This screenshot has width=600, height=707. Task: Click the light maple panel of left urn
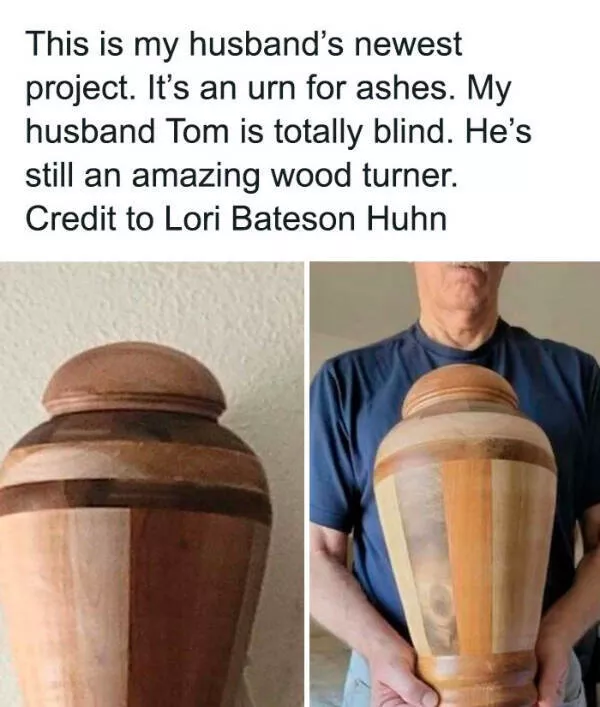tap(65, 609)
